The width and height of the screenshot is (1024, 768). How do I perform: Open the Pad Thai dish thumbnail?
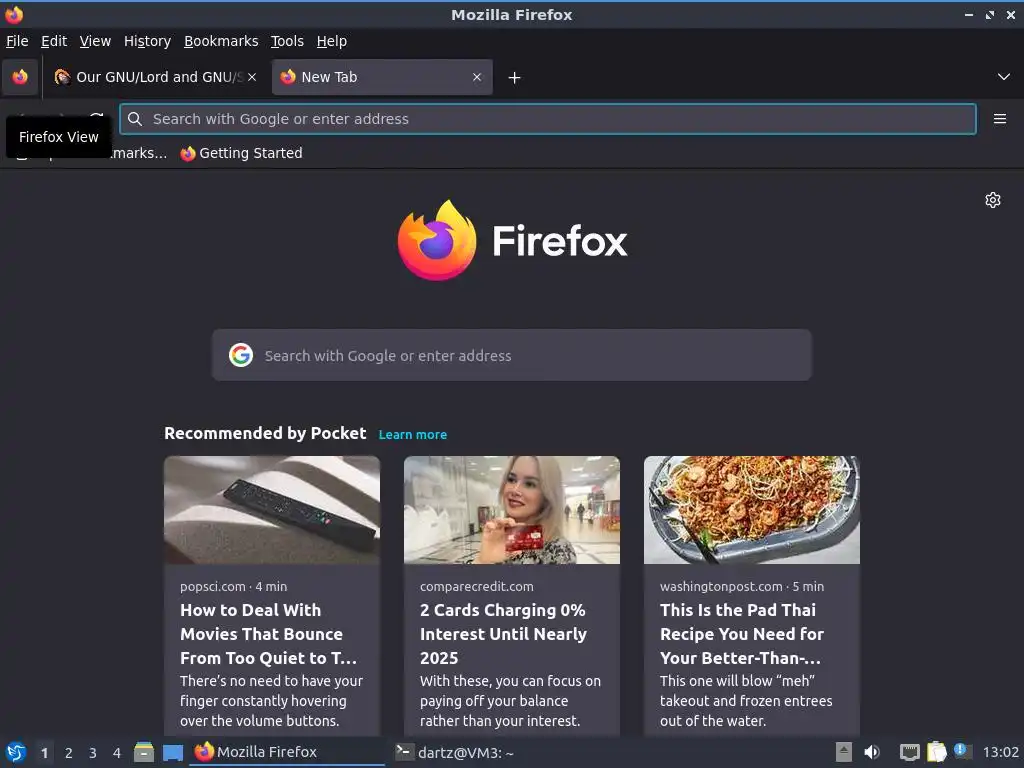[752, 510]
